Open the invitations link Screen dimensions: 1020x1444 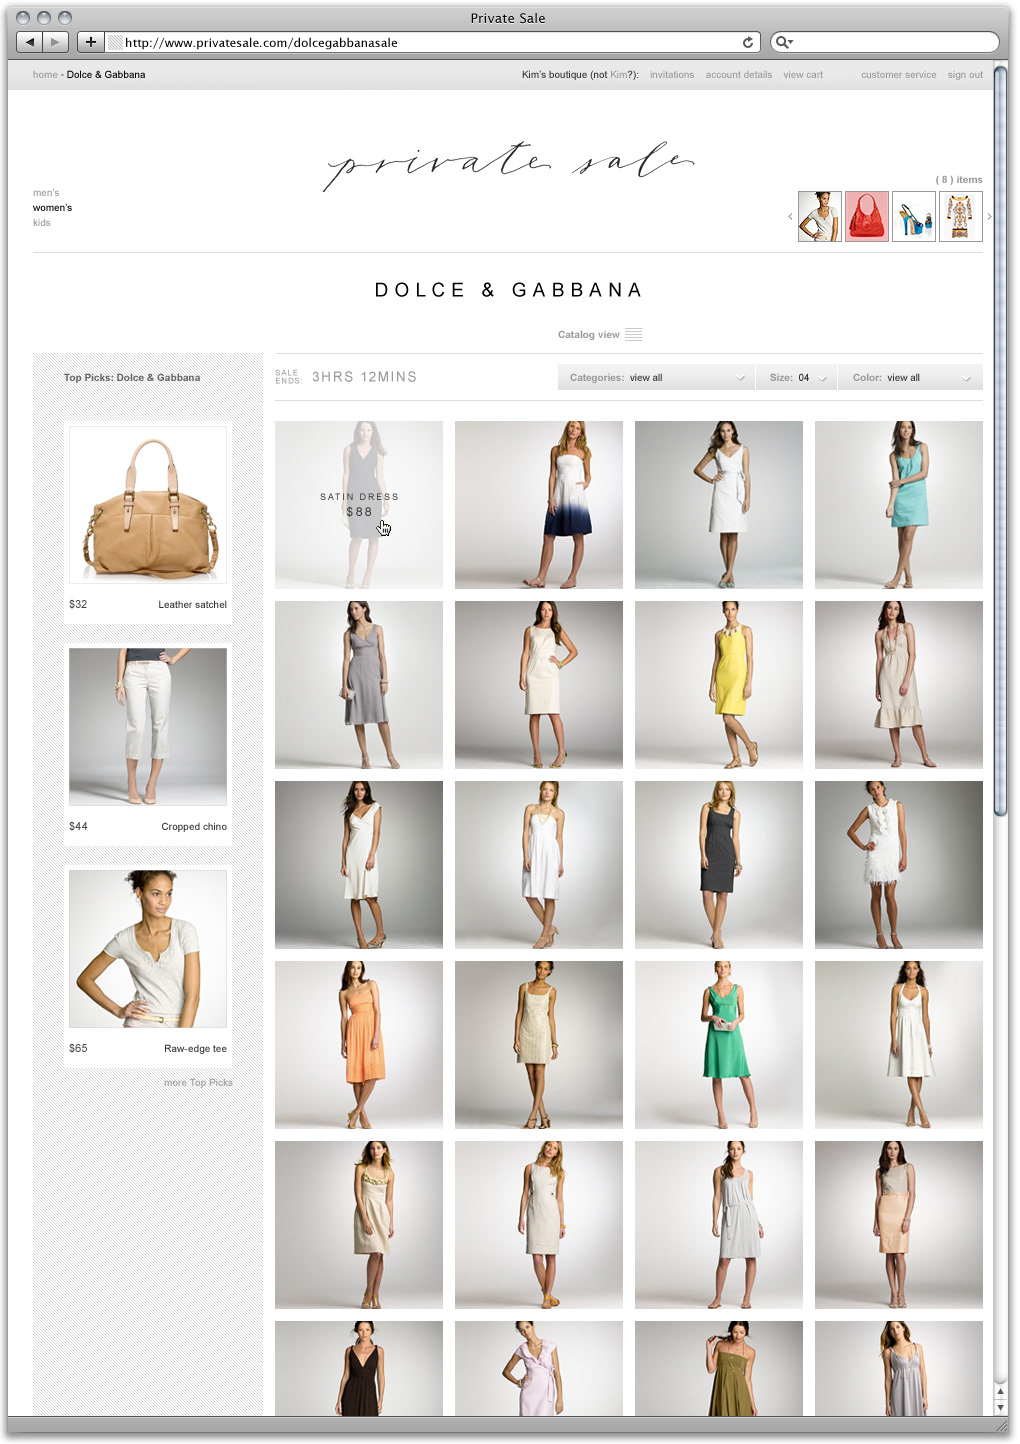(672, 75)
